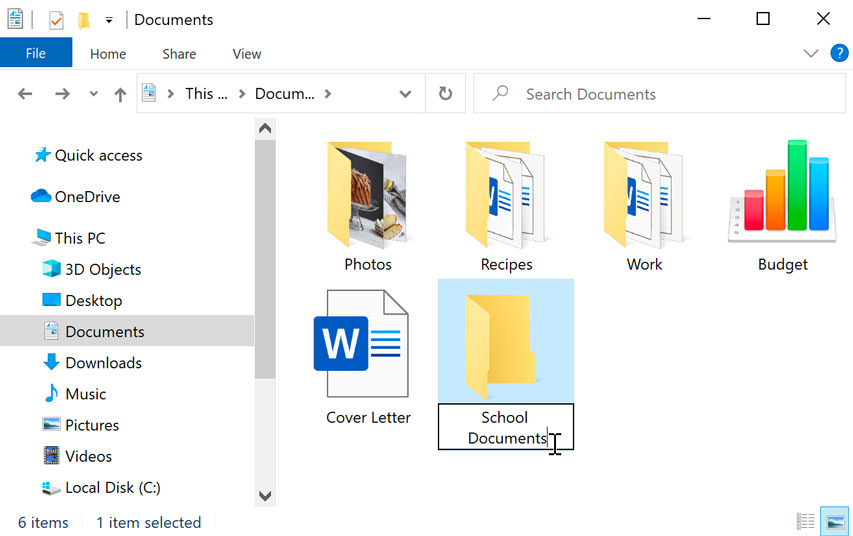
Task: Switch to Large icons view layout
Action: pyautogui.click(x=834, y=521)
